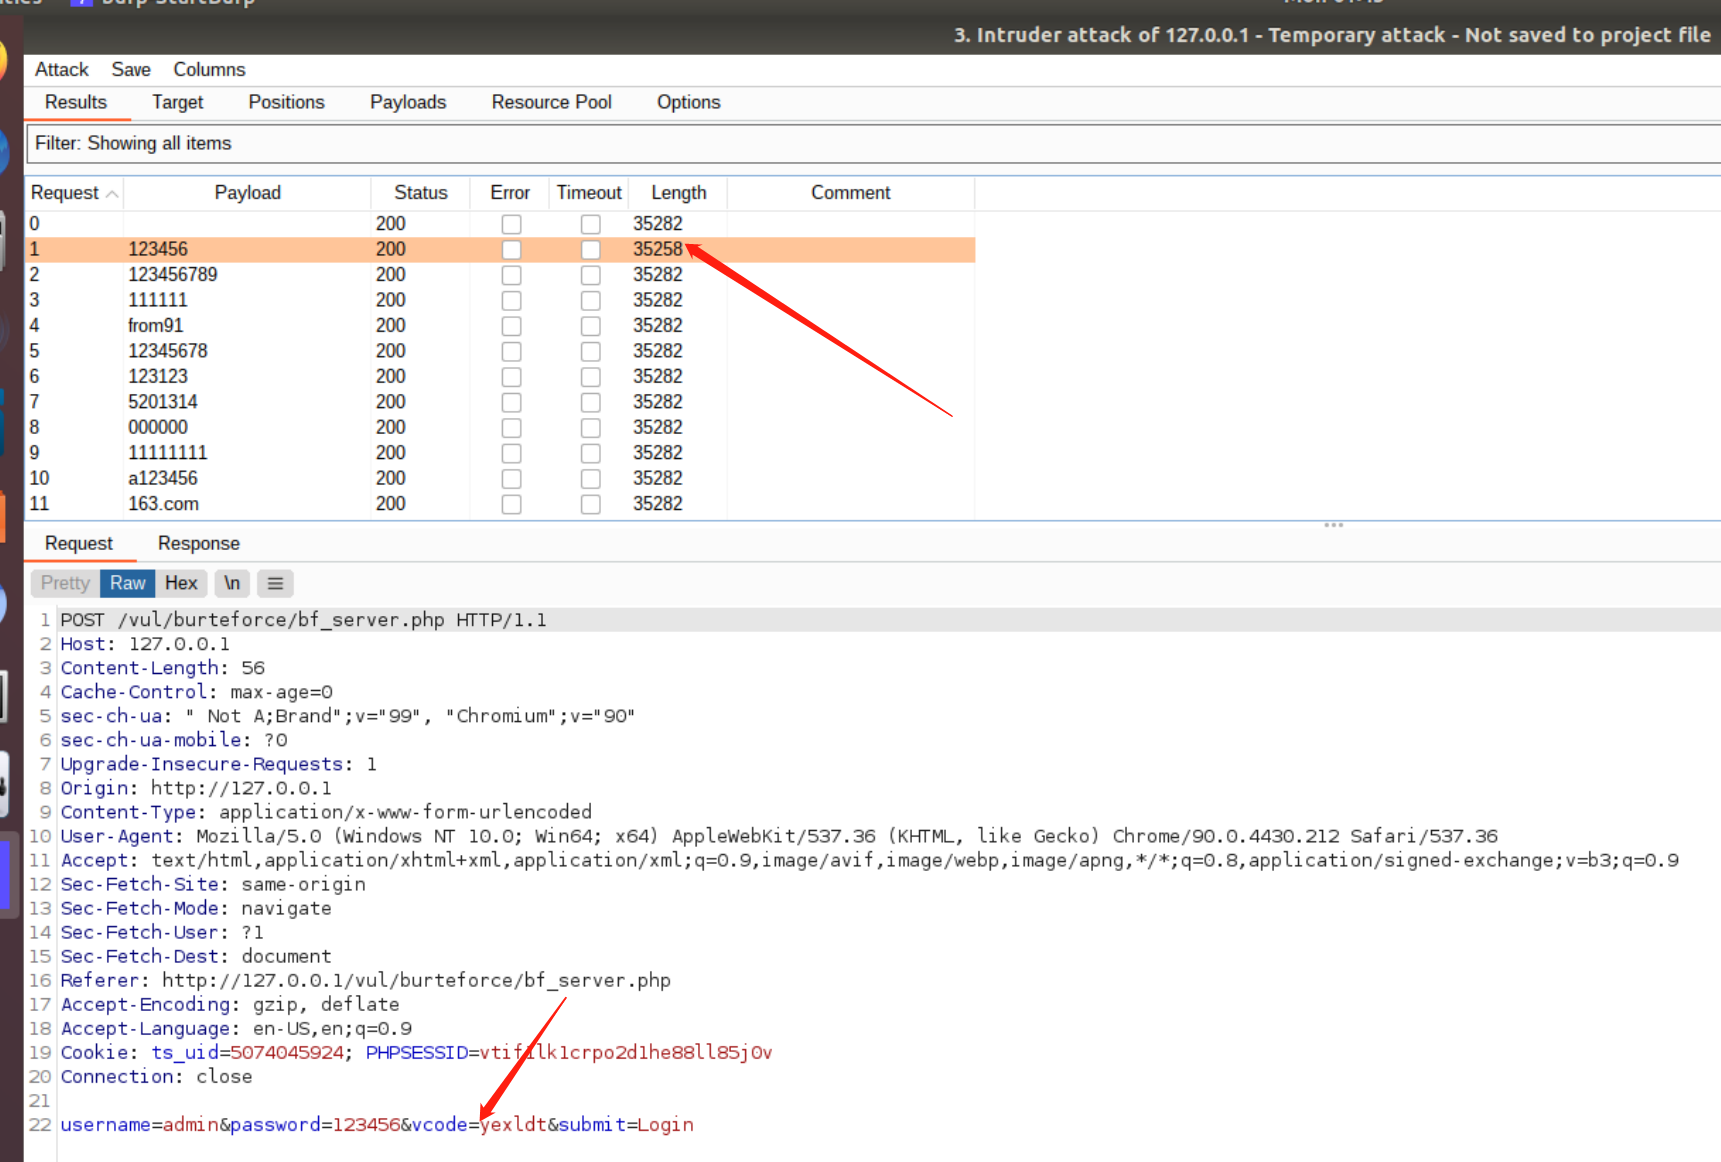Image resolution: width=1721 pixels, height=1162 pixels.
Task: Toggle Error checkbox in the 123123 row
Action: pos(511,377)
